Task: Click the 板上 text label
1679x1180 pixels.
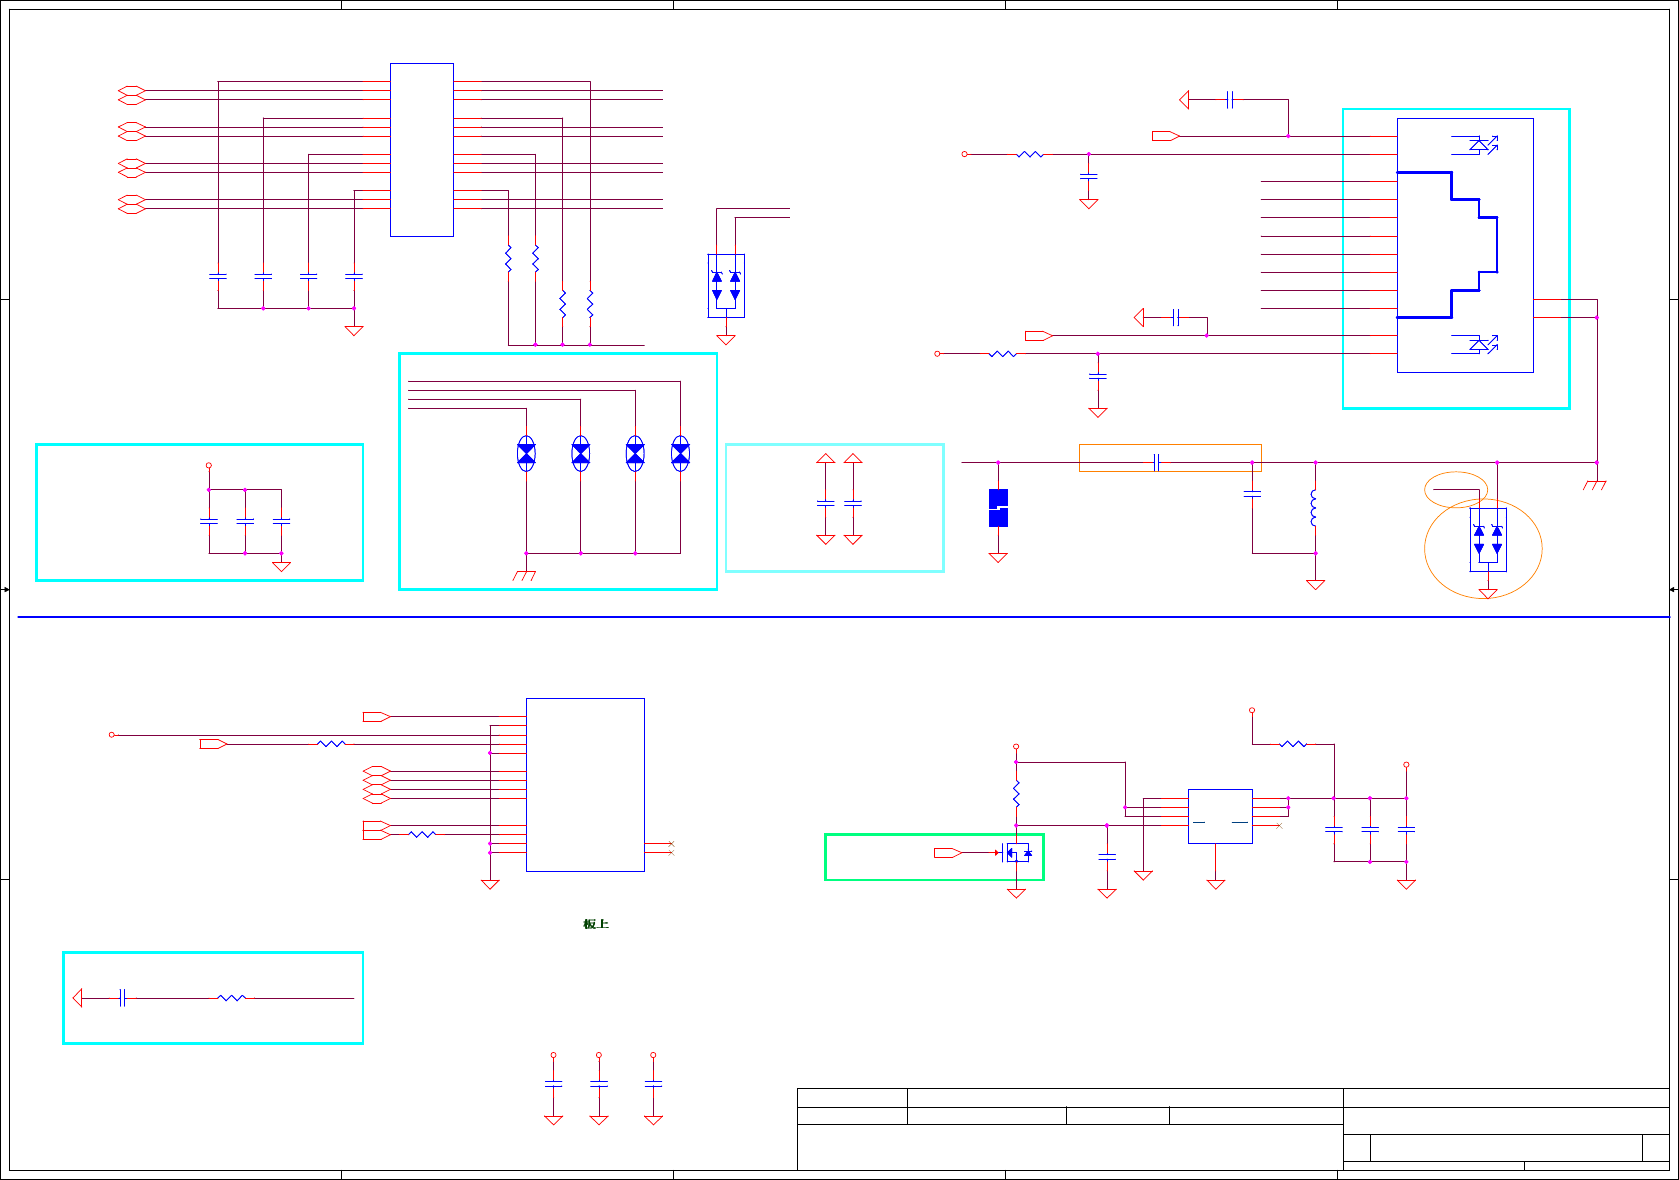Action: 596,924
